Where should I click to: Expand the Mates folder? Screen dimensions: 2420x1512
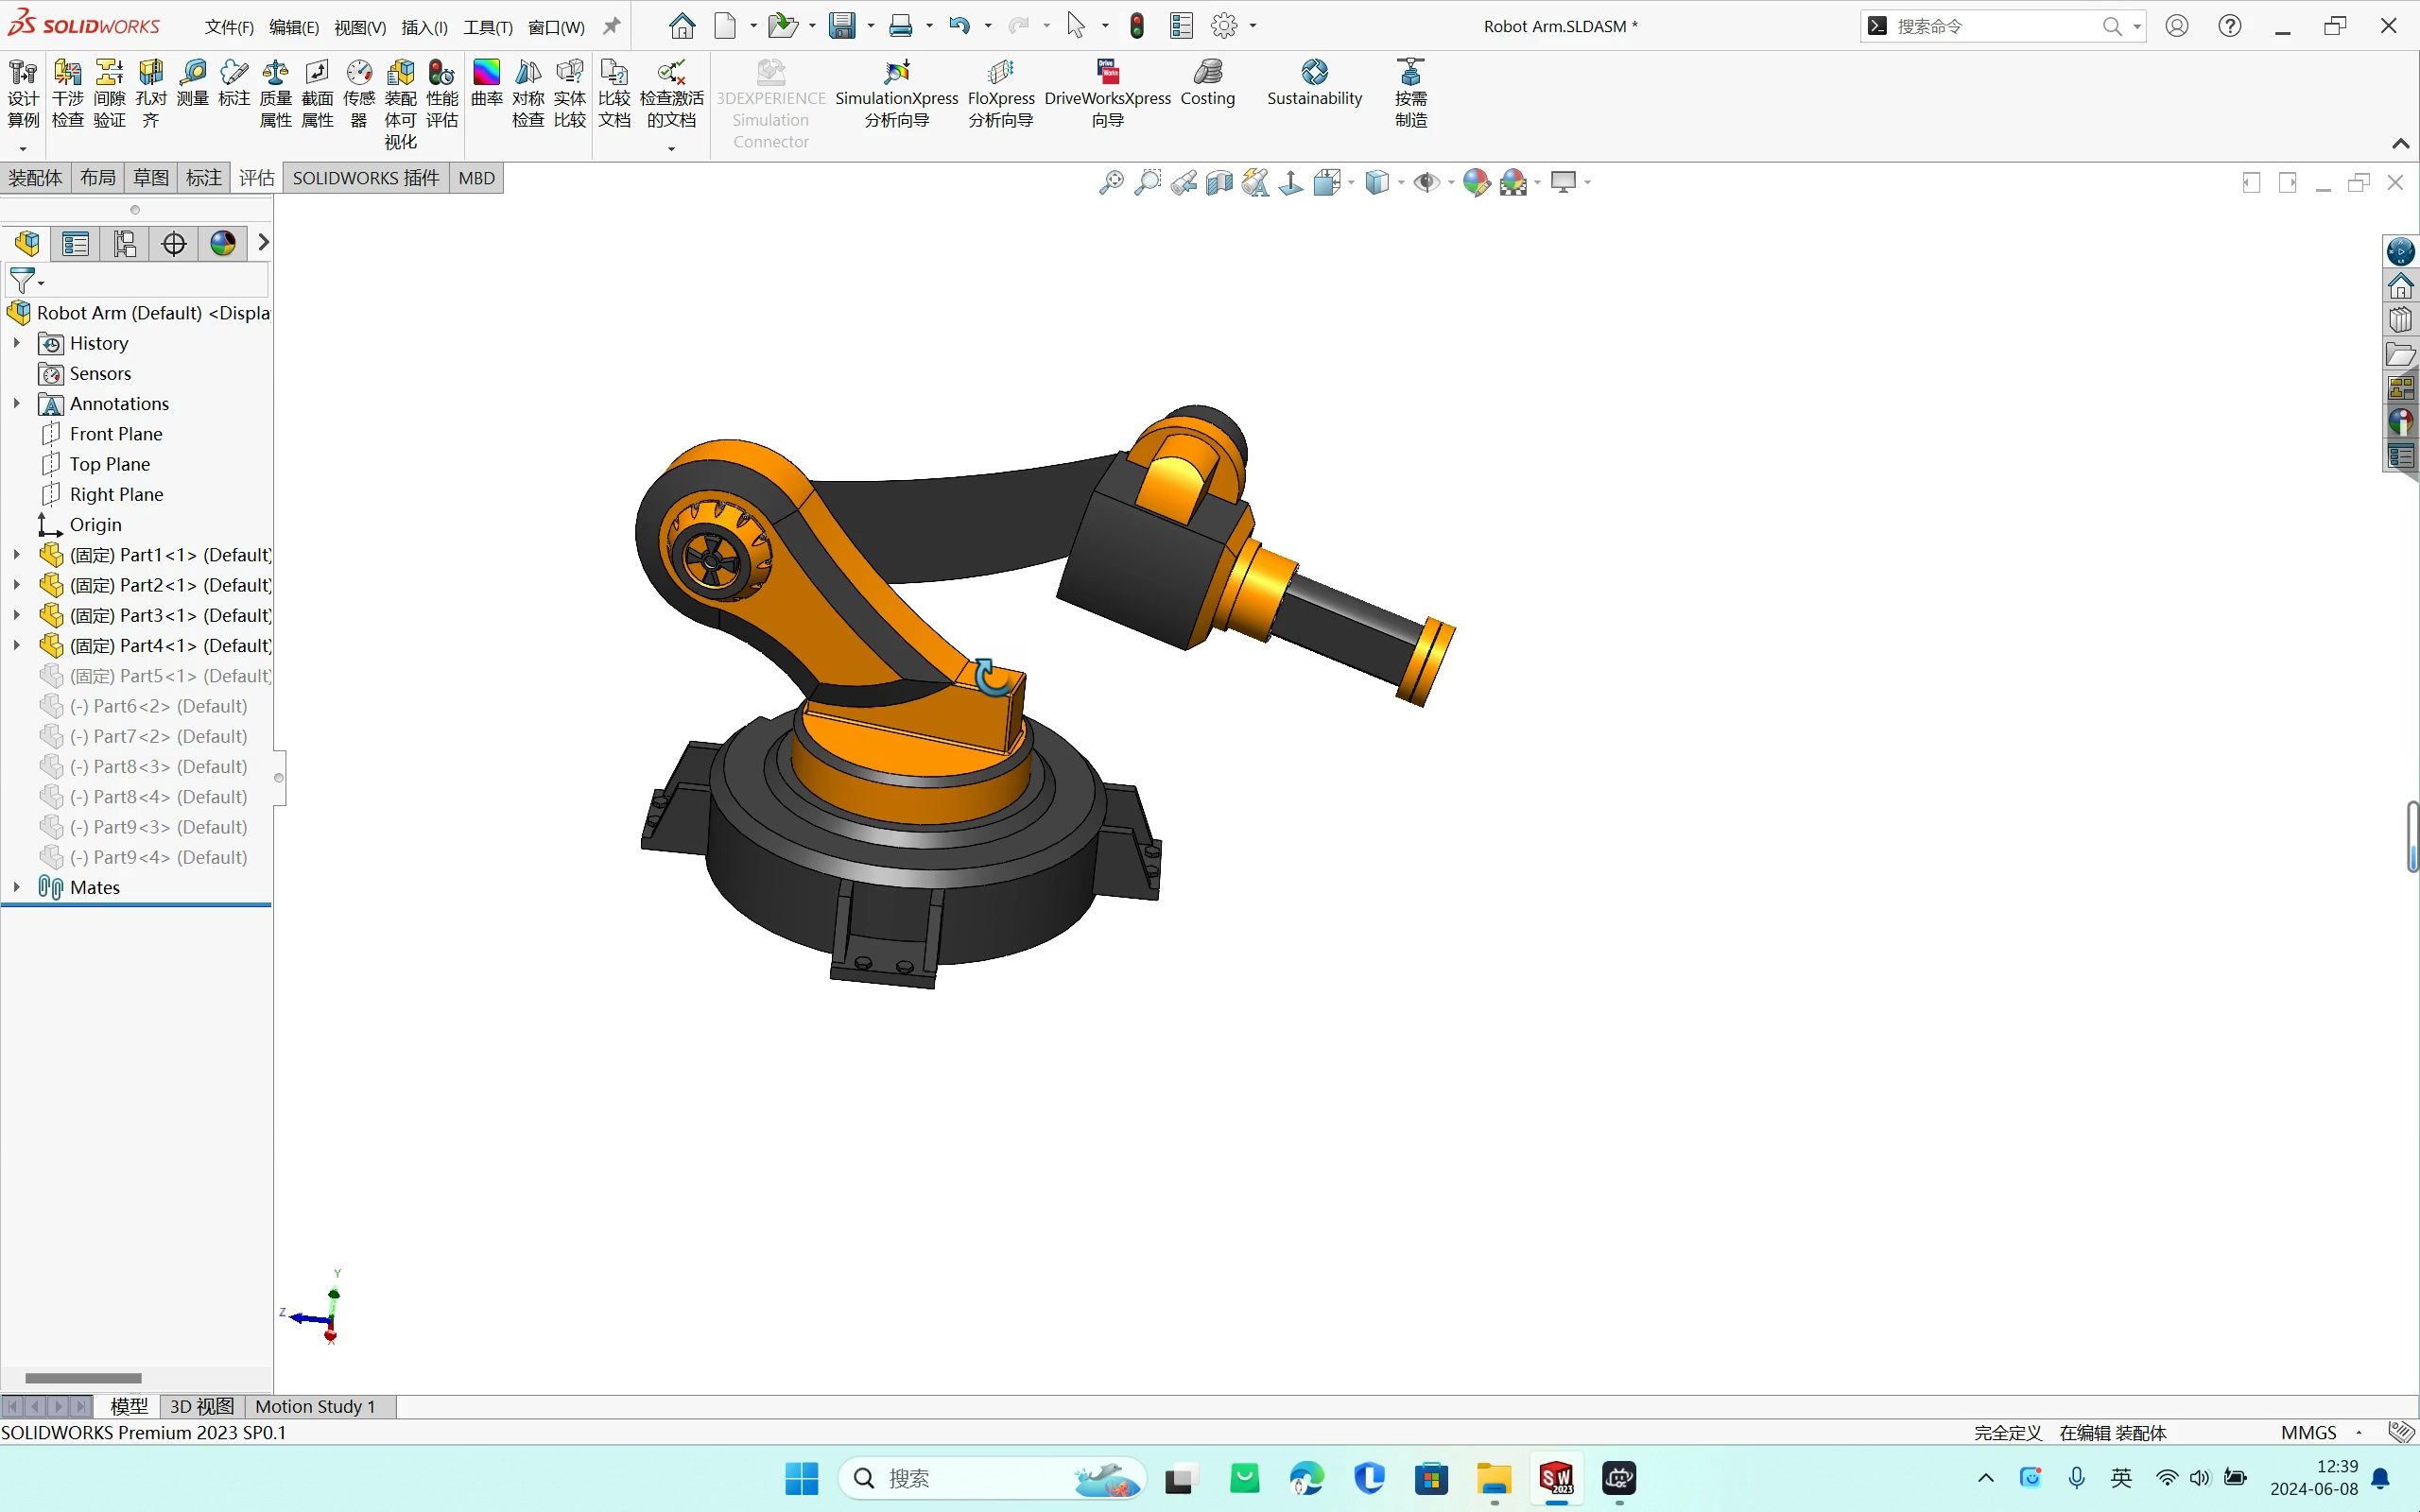click(17, 887)
